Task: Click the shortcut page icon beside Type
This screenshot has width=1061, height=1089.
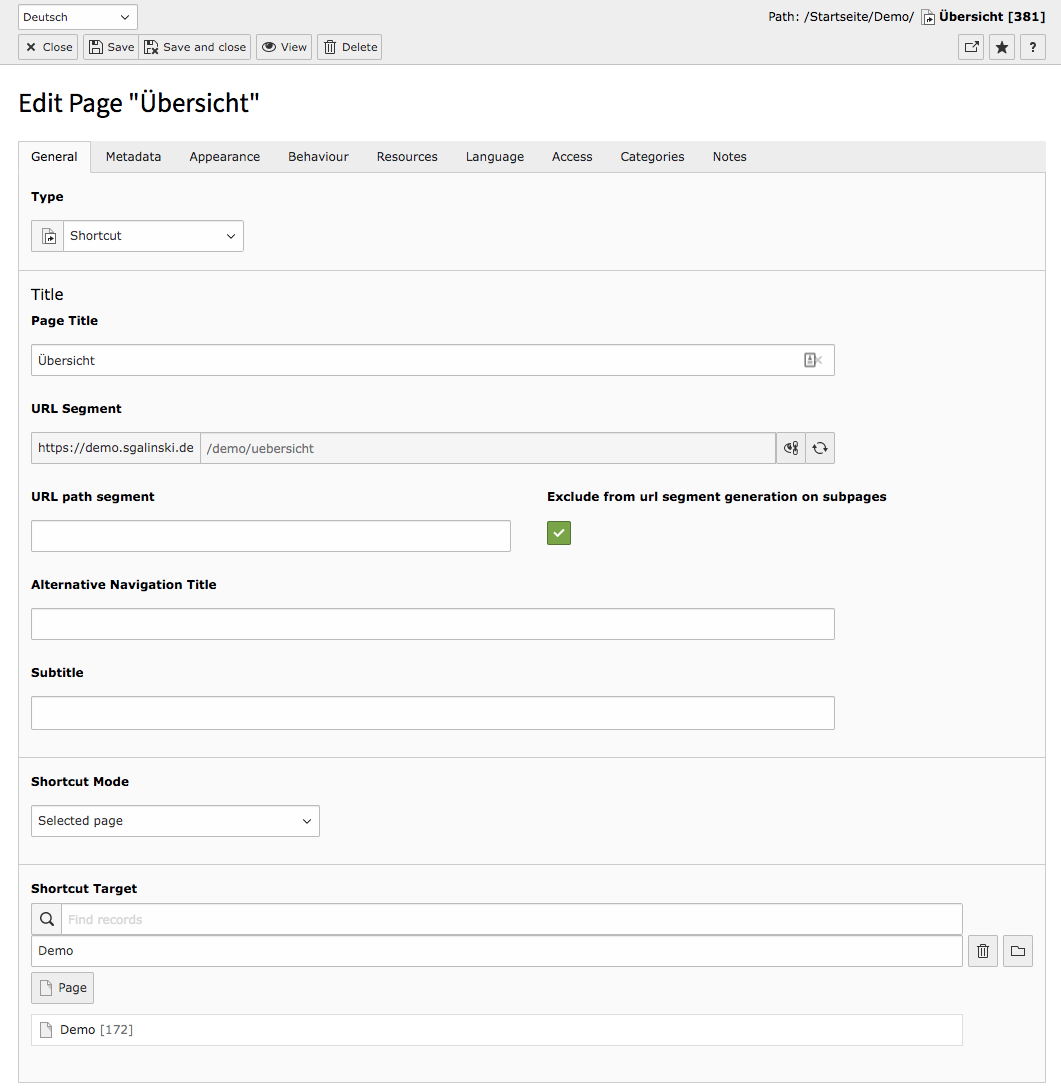Action: [x=47, y=235]
